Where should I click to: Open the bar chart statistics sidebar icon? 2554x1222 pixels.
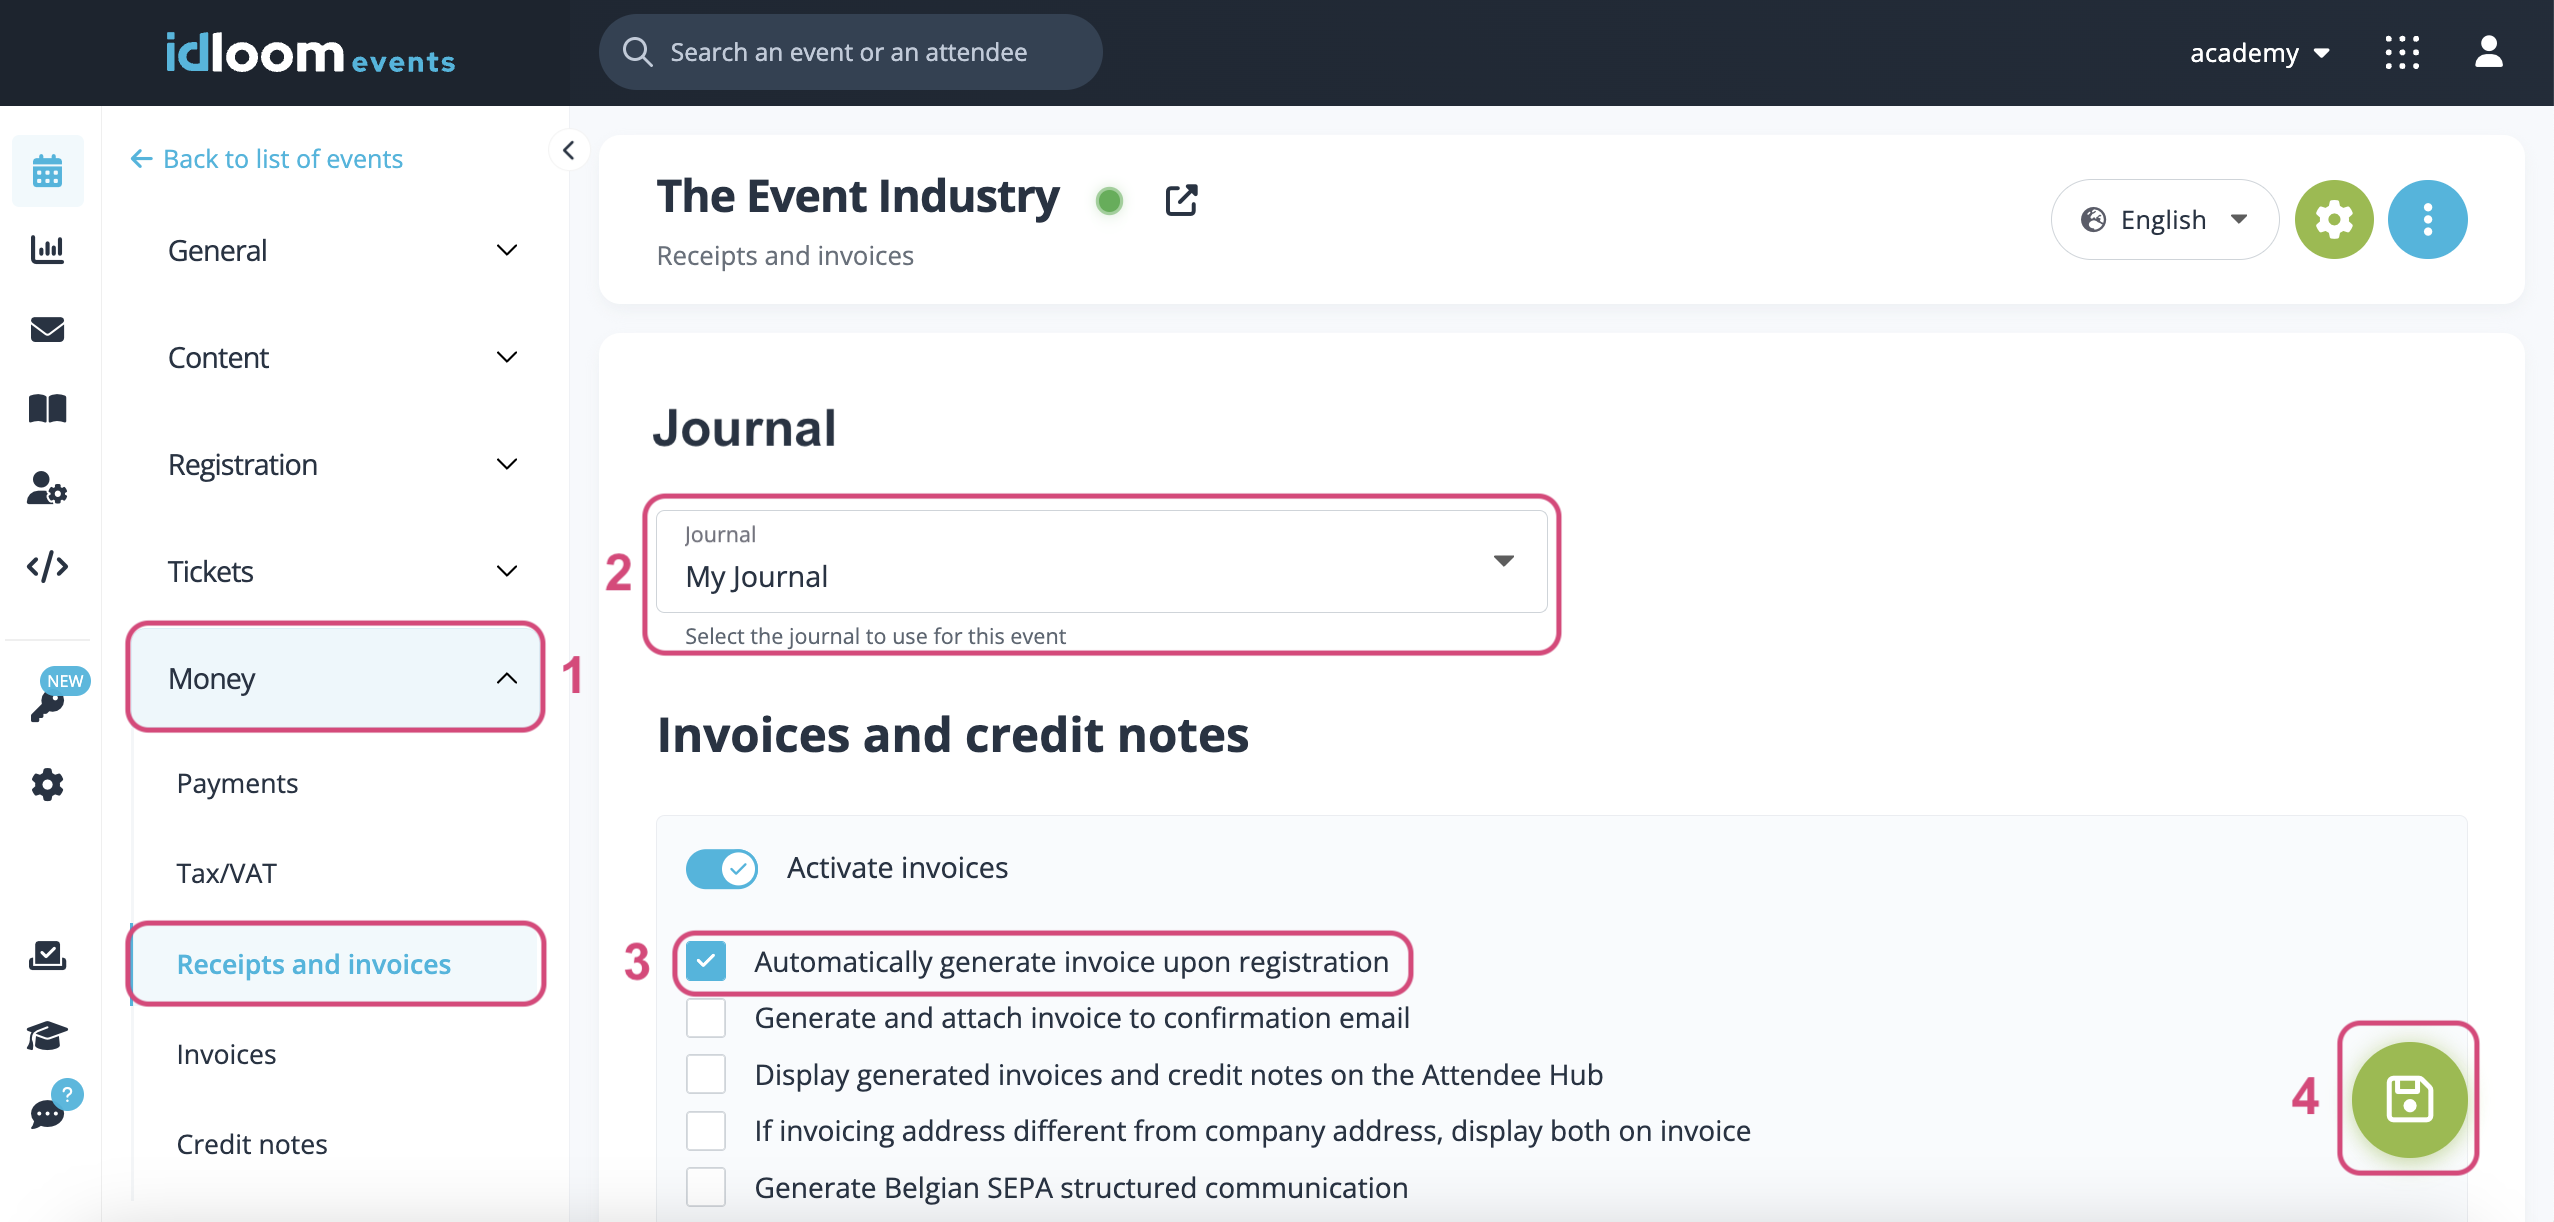click(47, 250)
